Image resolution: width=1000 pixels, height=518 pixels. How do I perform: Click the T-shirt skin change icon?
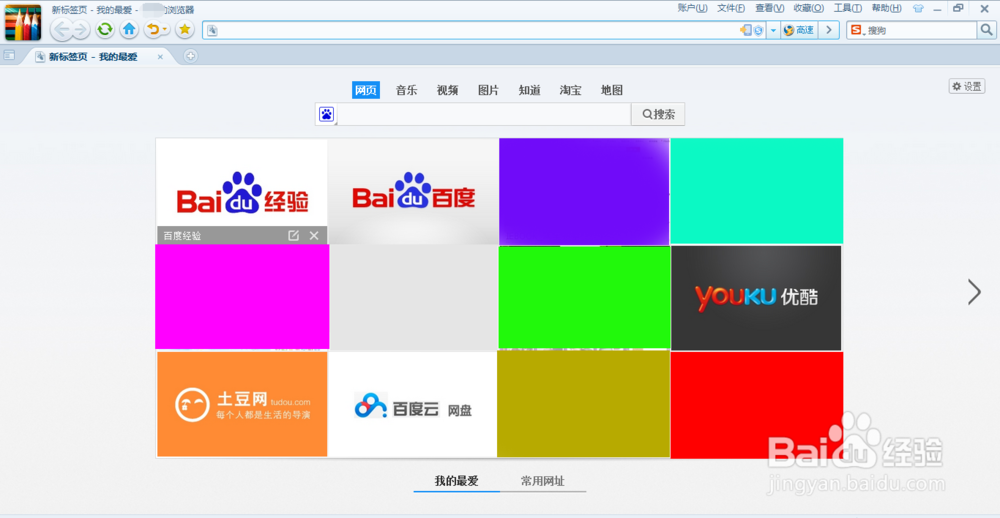pos(918,9)
